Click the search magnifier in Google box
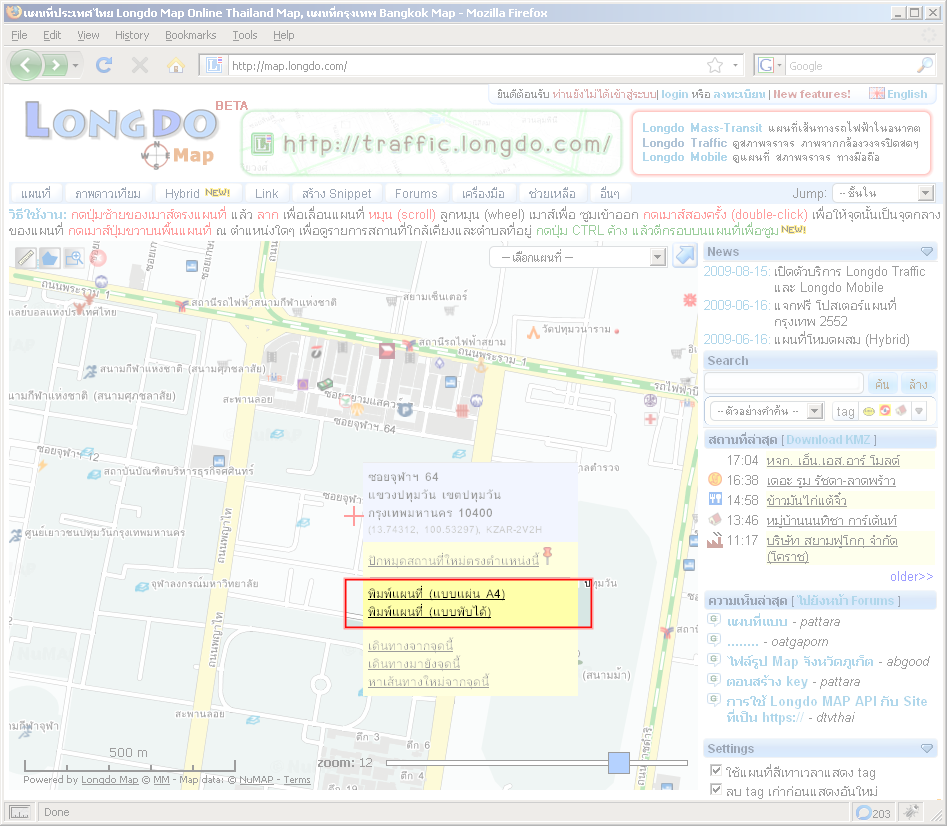This screenshot has height=826, width=947. tap(925, 65)
